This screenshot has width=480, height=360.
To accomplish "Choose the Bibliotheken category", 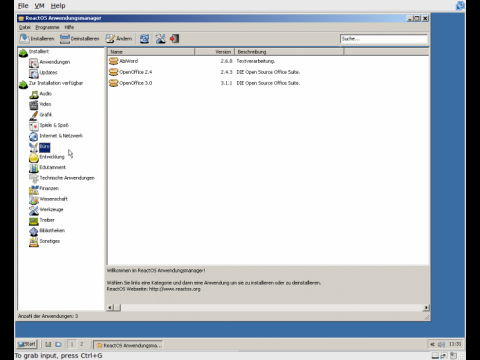I will point(52,231).
